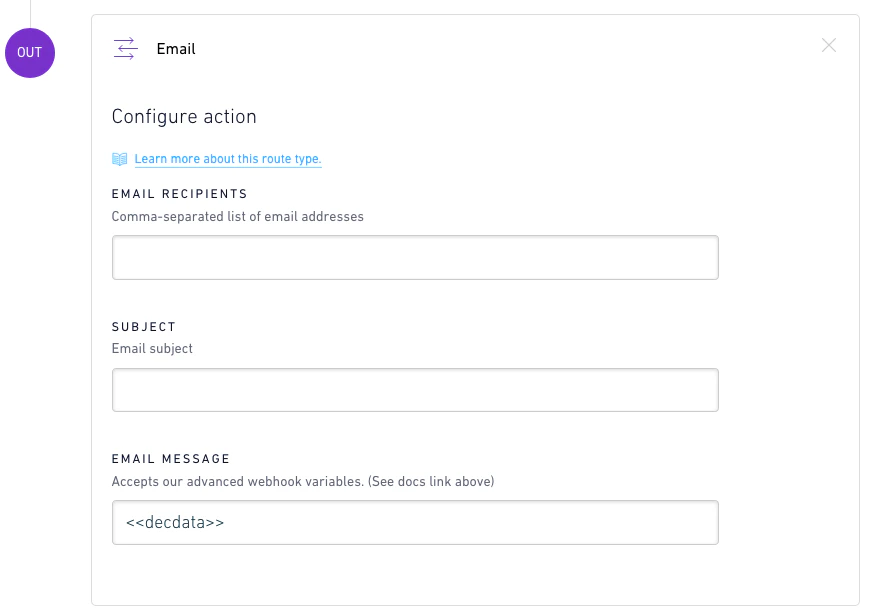The image size is (870, 614).
Task: Dismiss the Email configuration panel
Action: (x=828, y=45)
